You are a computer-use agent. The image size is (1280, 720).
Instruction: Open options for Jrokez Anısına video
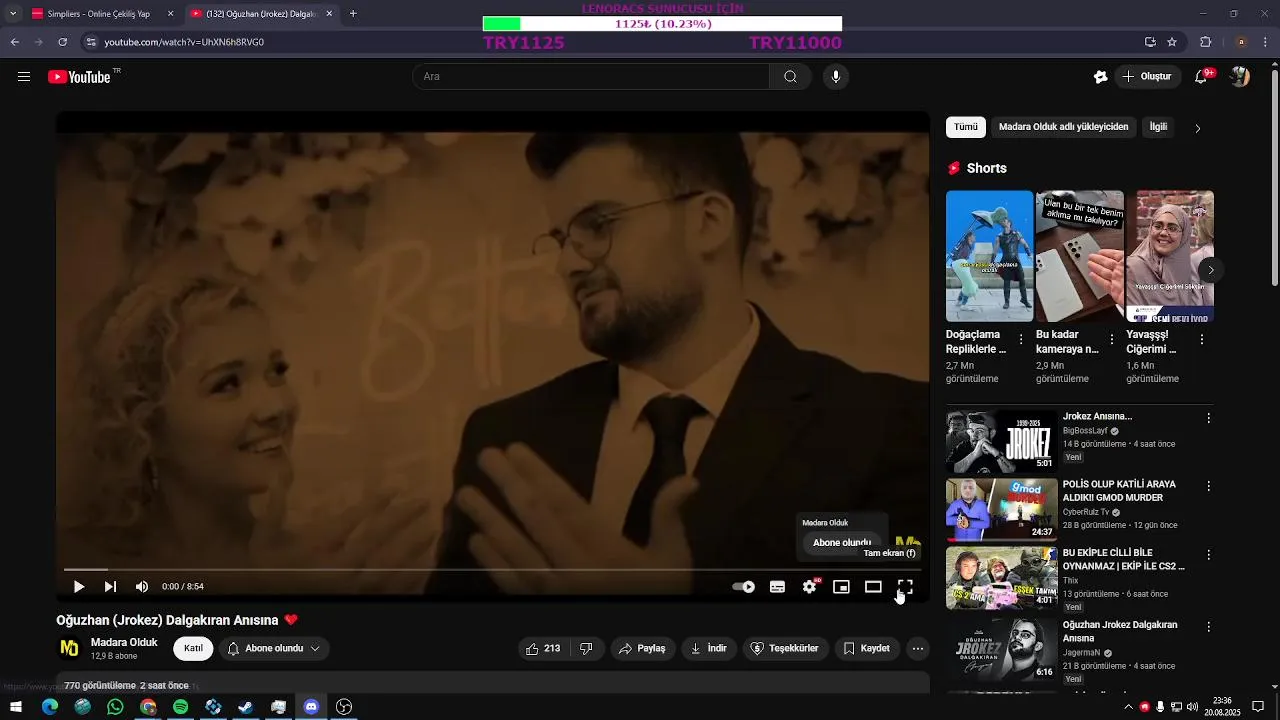[x=1208, y=418]
